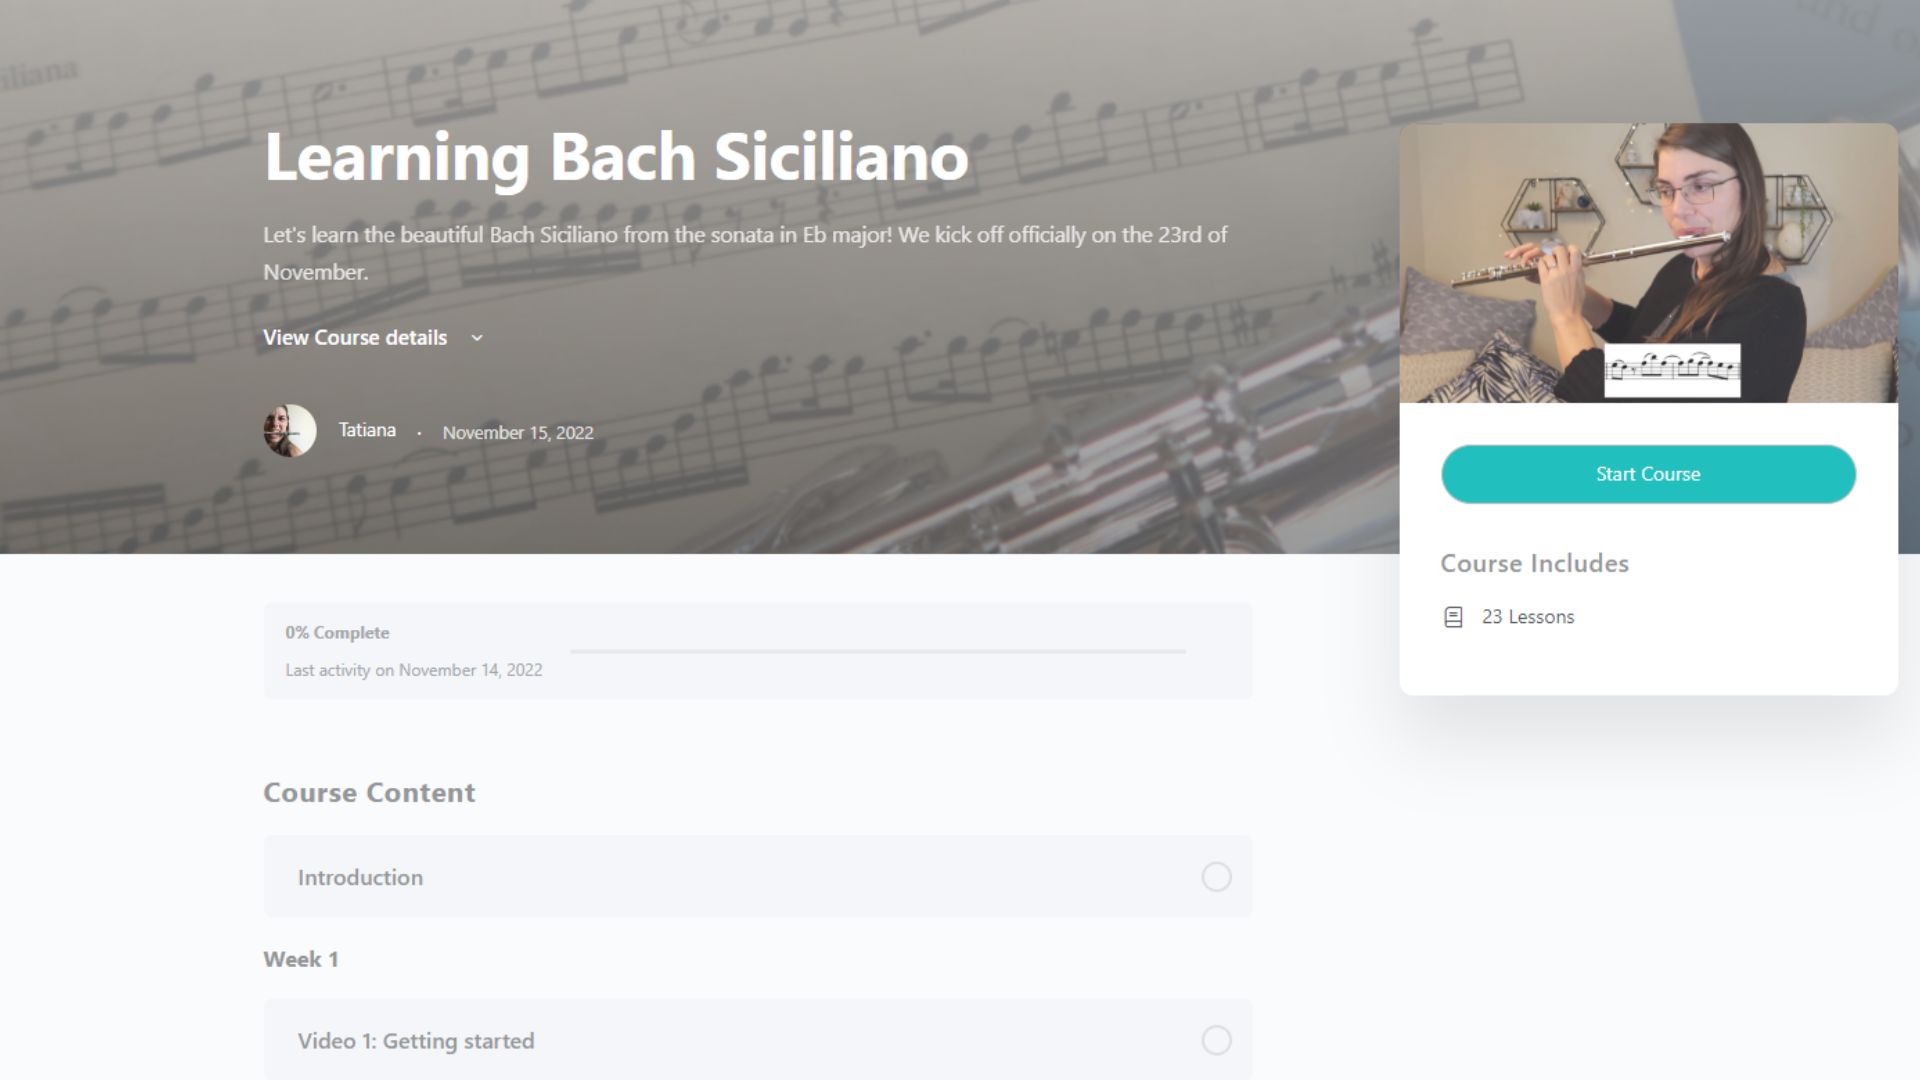Screen dimensions: 1920x1080
Task: Click the Learning Bach Siciliano title
Action: click(x=616, y=157)
